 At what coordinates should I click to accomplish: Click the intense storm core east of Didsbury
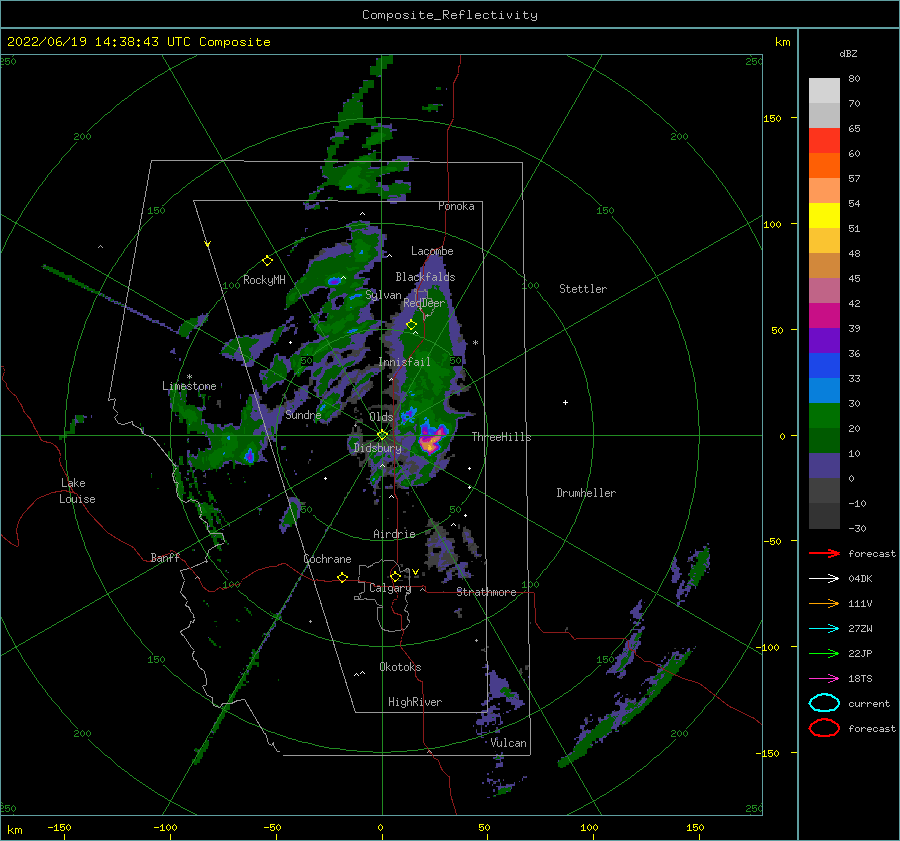433,439
